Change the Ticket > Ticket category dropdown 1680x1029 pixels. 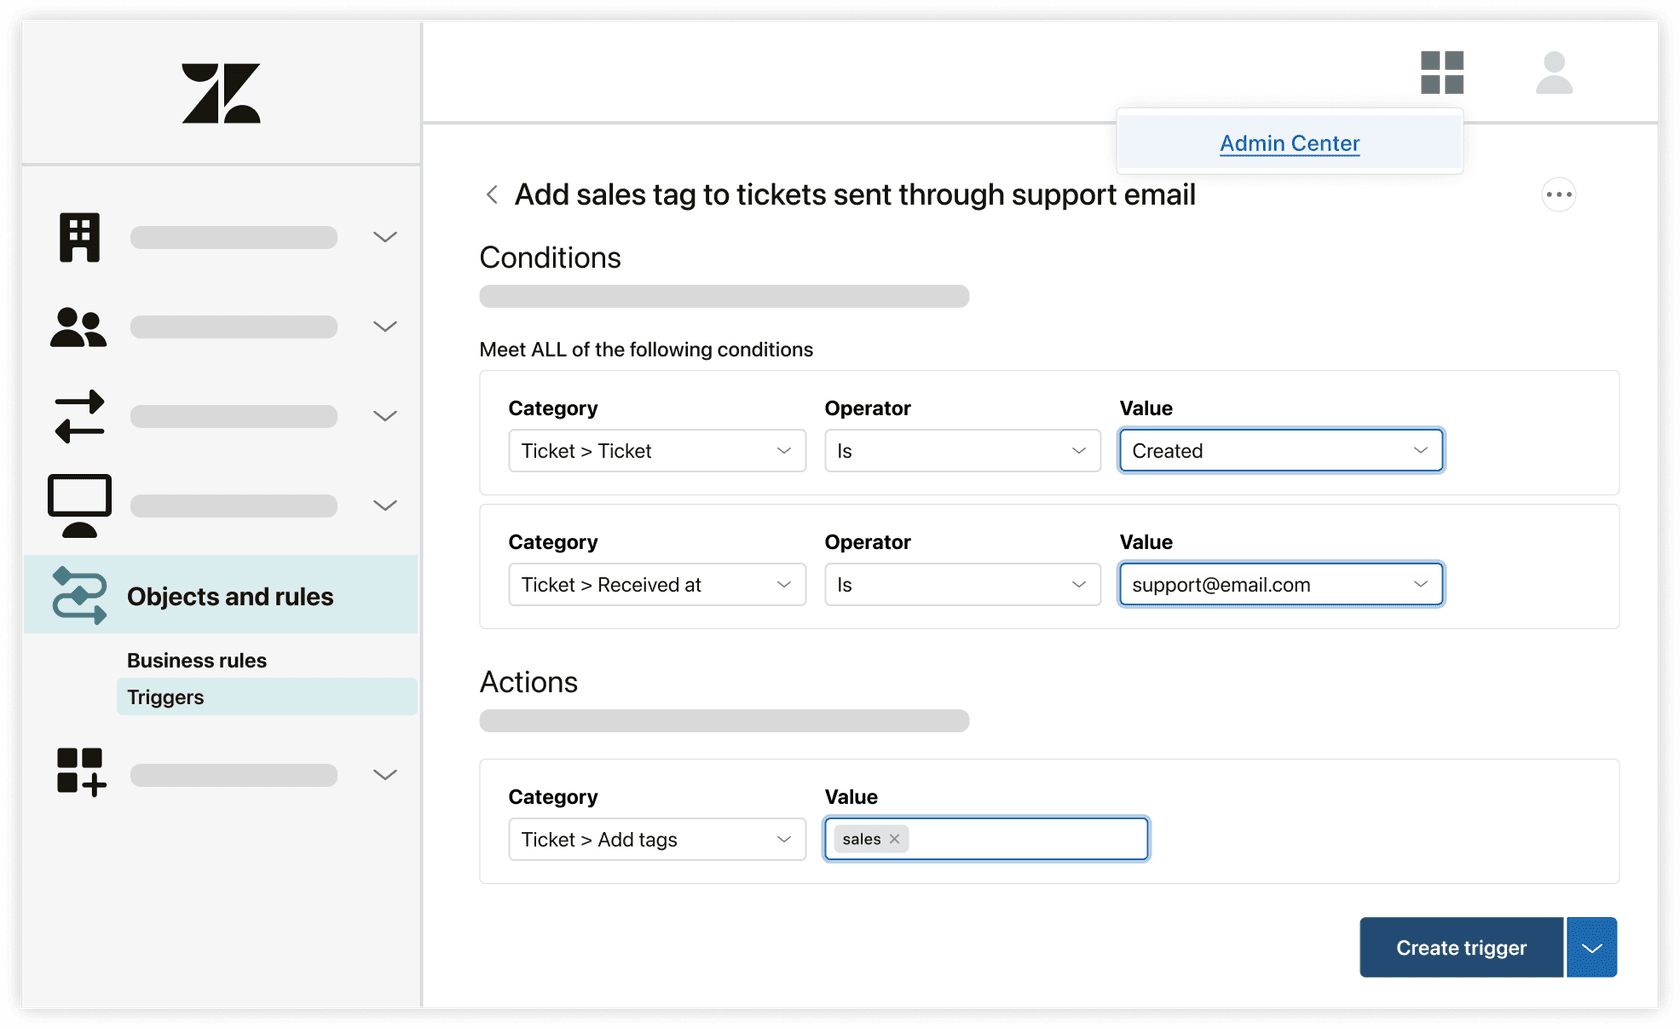pos(656,450)
